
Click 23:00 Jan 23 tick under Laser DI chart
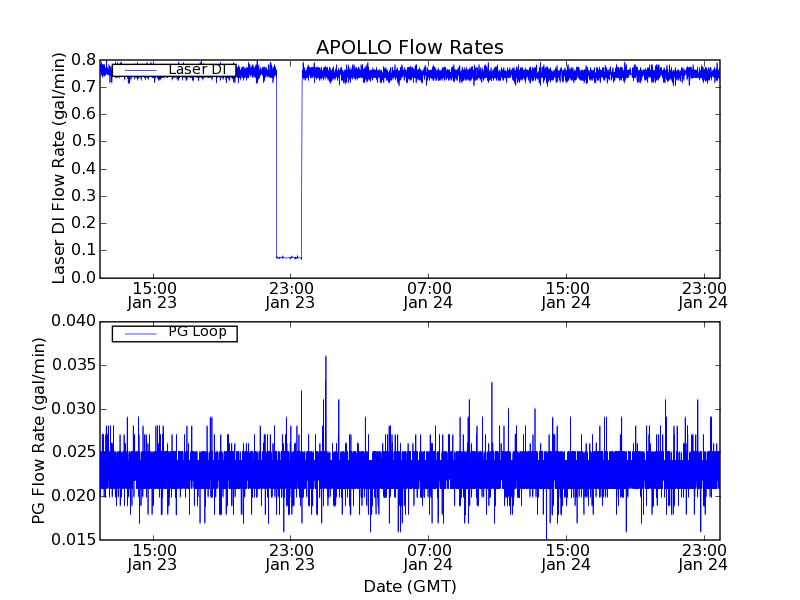(x=290, y=294)
